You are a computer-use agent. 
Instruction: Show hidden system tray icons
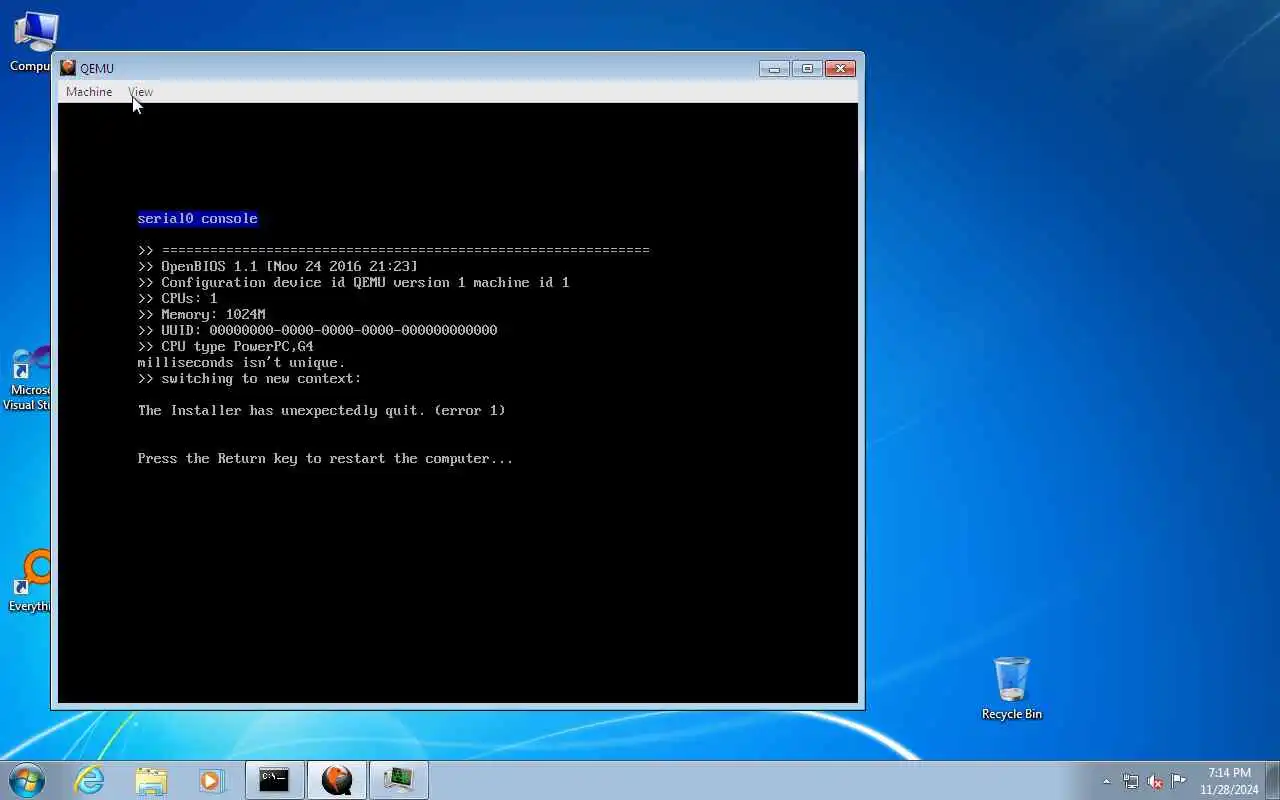click(x=1106, y=781)
